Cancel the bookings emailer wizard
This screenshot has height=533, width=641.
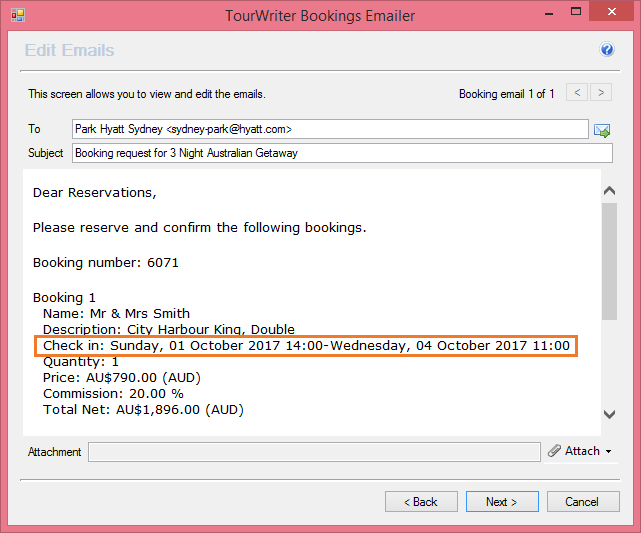pos(583,502)
